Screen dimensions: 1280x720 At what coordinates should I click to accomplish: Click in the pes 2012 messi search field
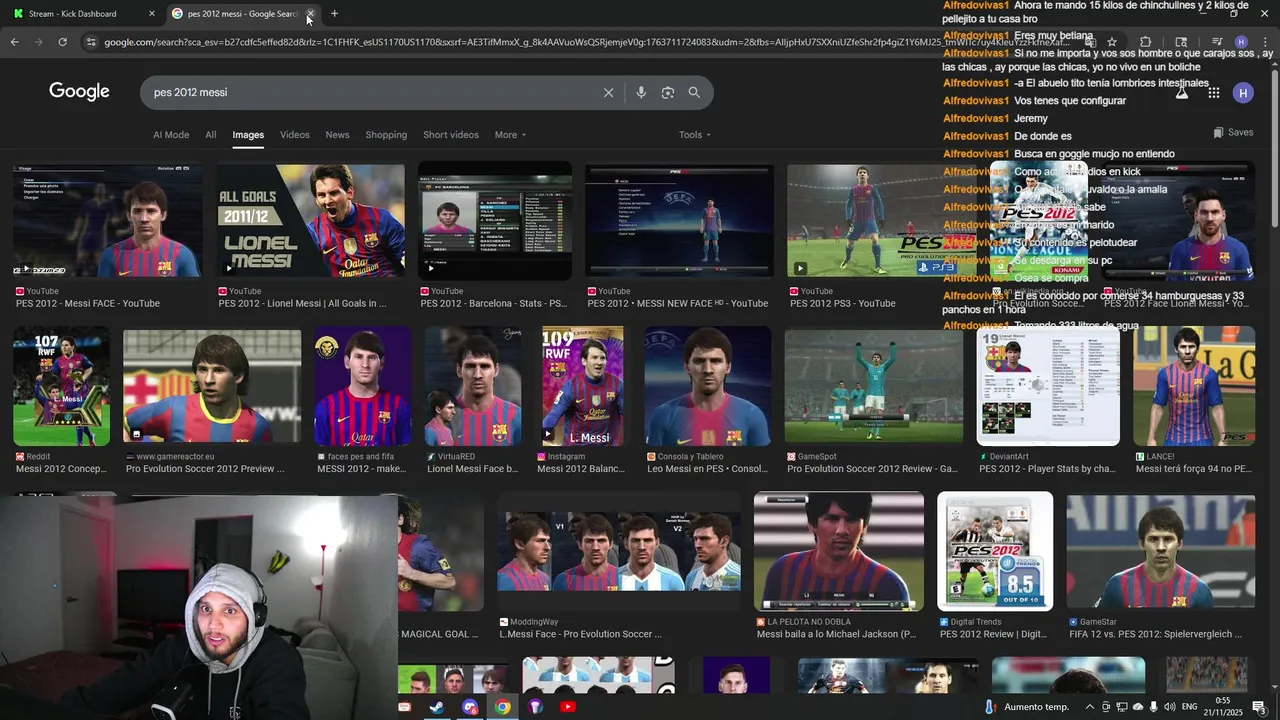370,92
